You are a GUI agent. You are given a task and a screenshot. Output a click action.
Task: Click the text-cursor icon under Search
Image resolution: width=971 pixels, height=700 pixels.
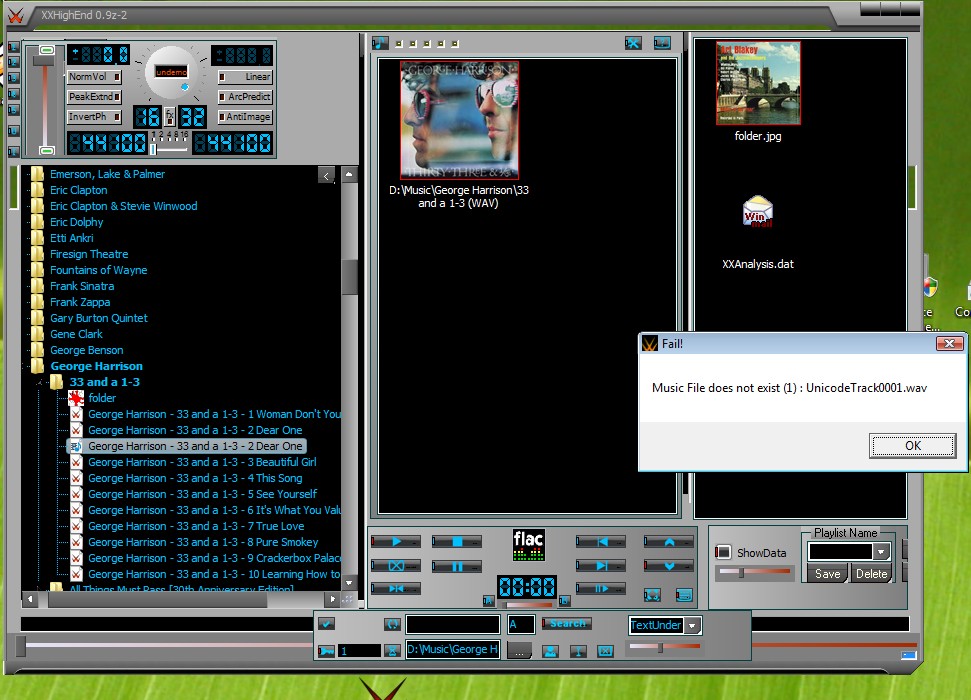pyautogui.click(x=578, y=650)
